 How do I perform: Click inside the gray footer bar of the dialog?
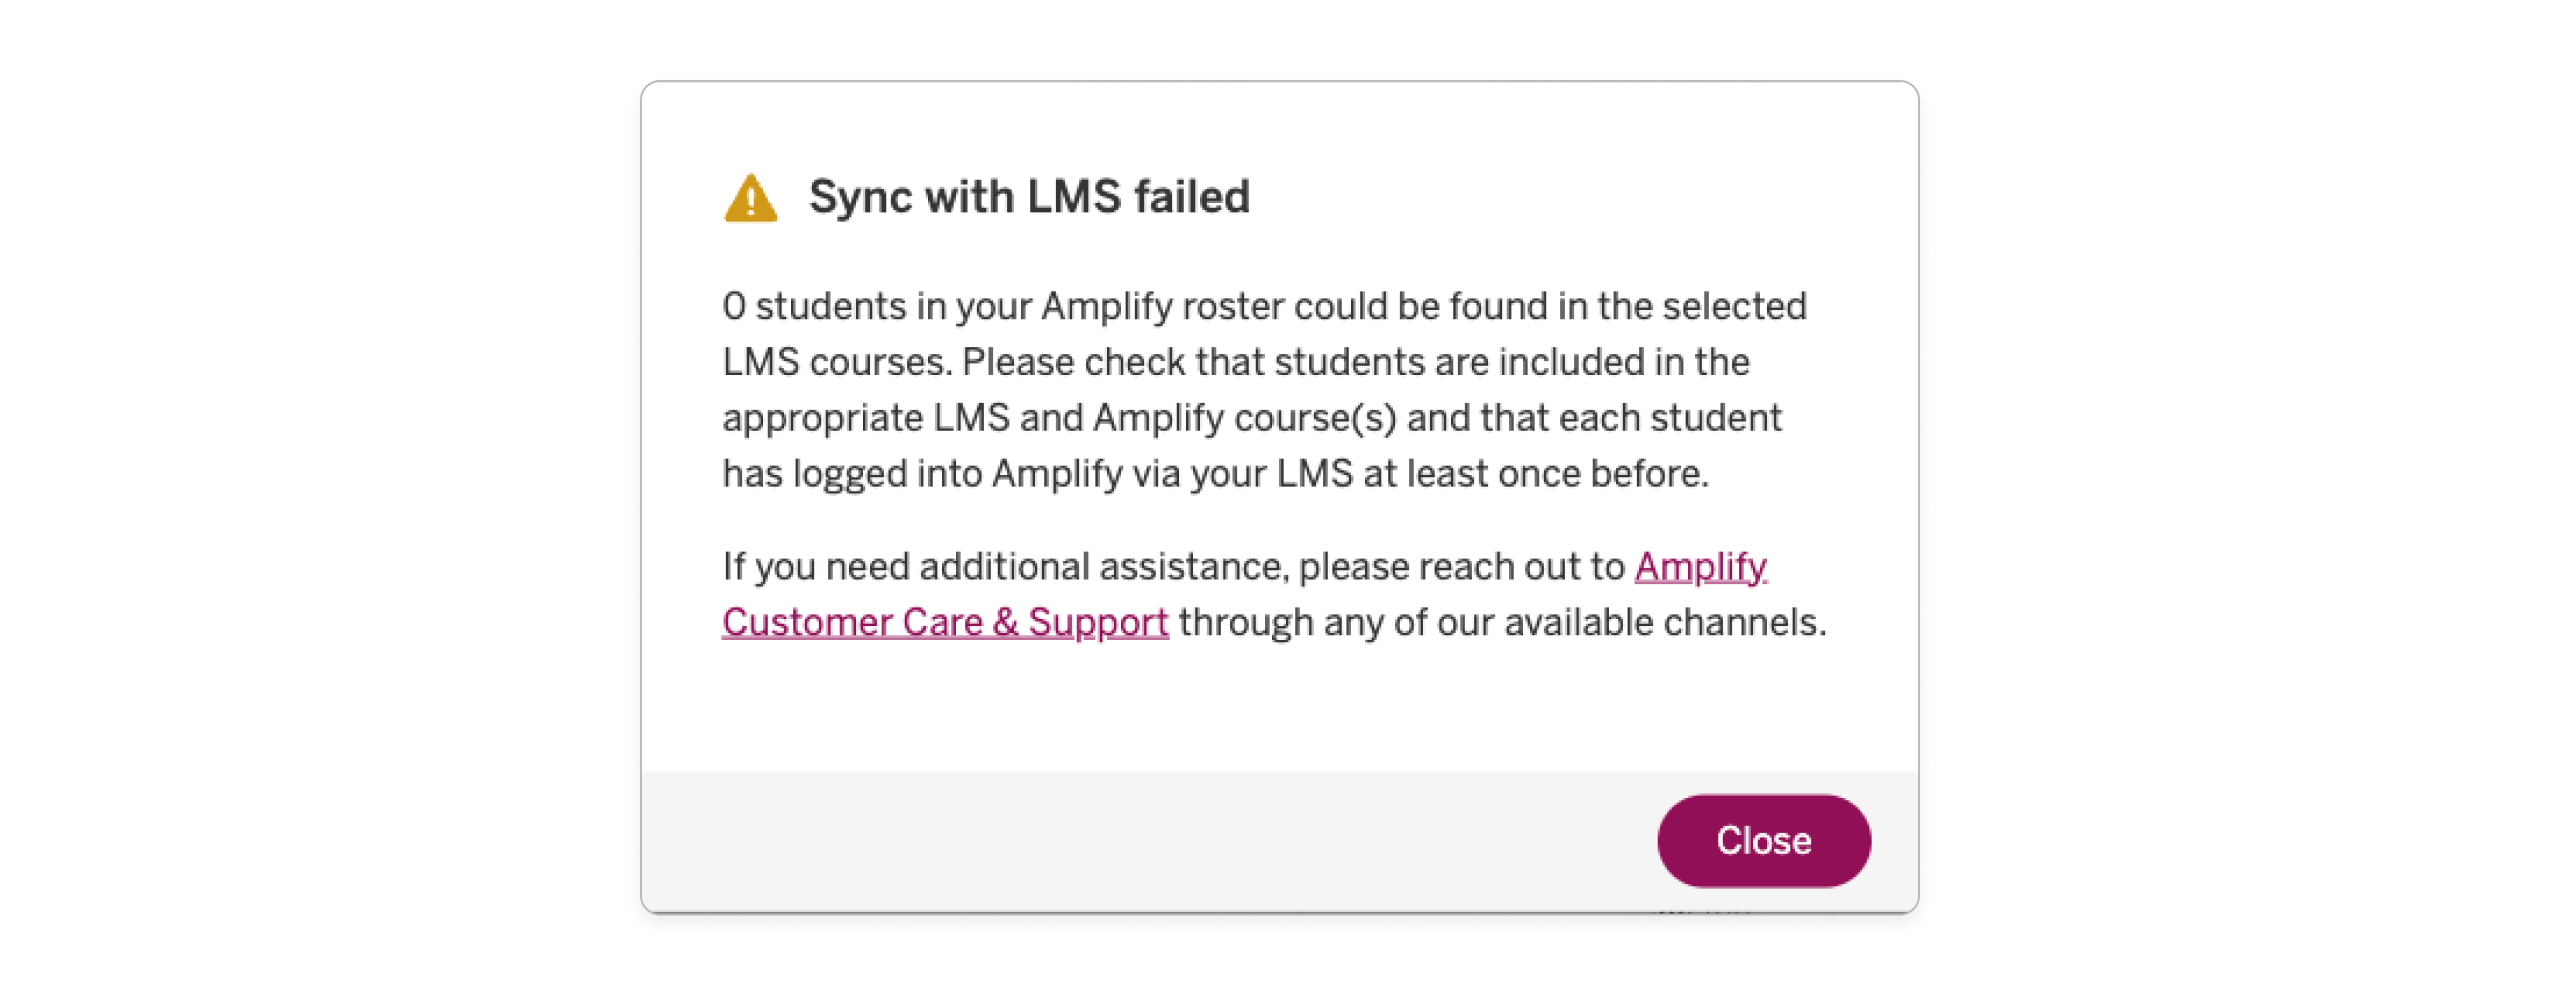click(x=1000, y=841)
